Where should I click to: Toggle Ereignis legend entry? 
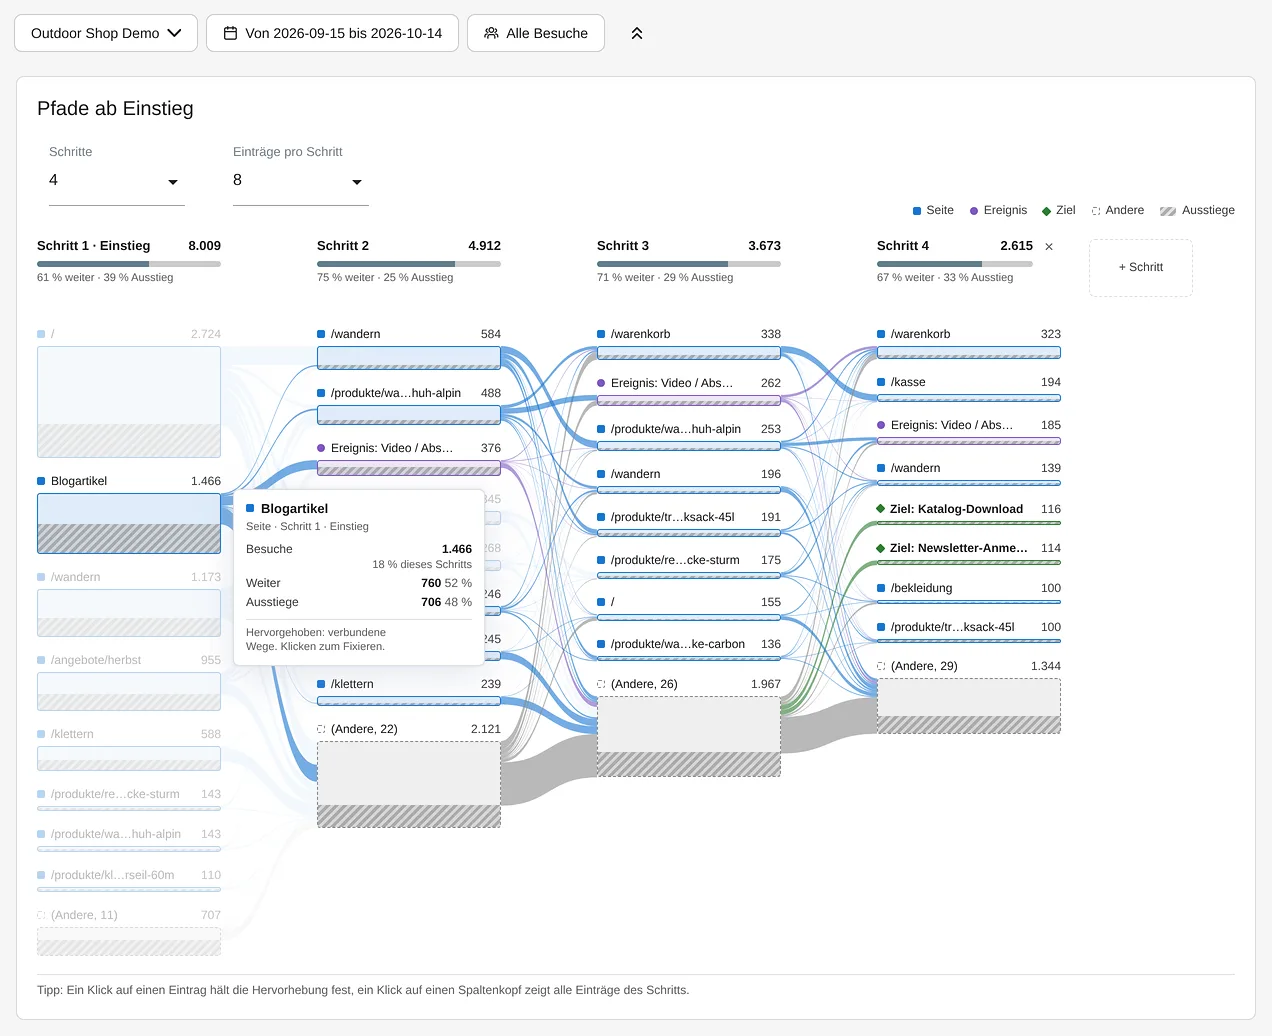coord(998,210)
